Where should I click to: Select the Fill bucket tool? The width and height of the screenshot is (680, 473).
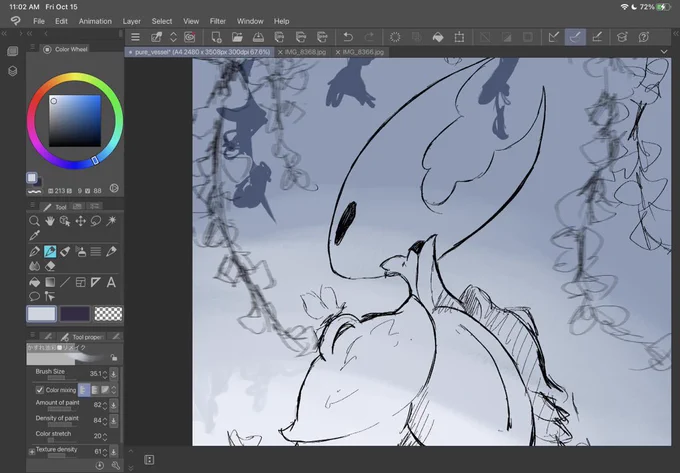click(34, 282)
